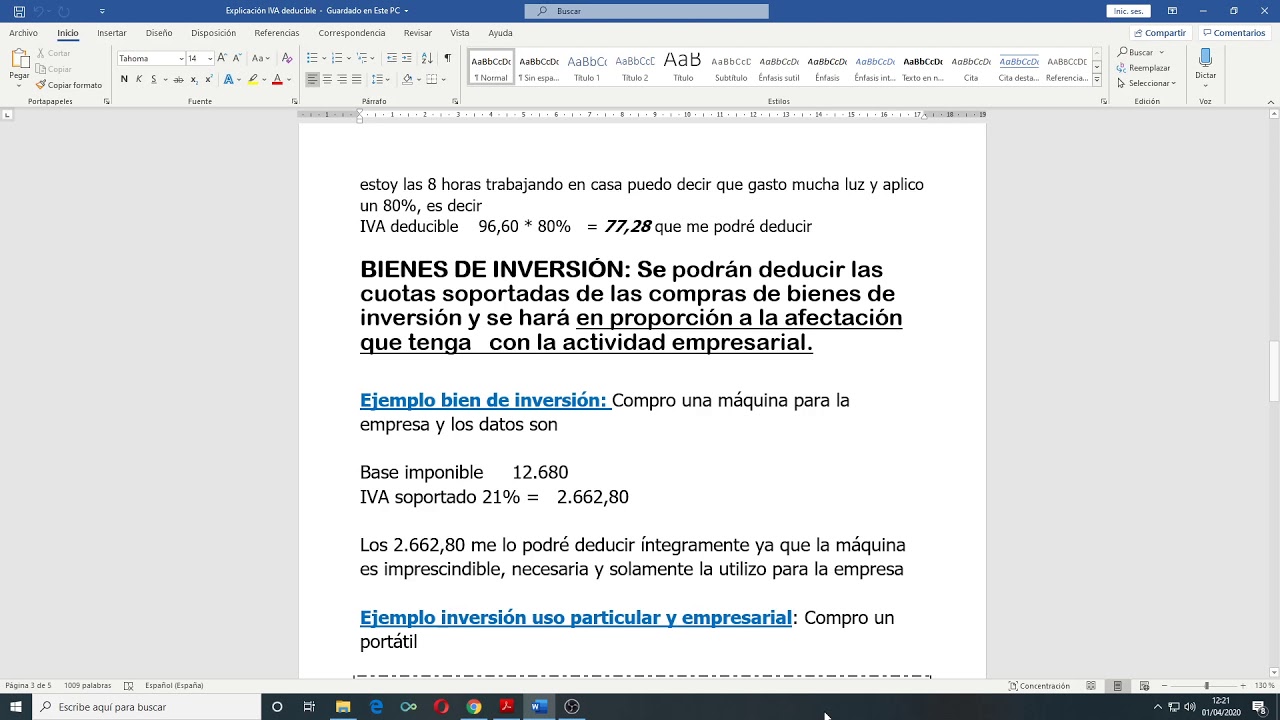This screenshot has height=720, width=1280.
Task: Toggle the bulleted list option
Action: pos(313,58)
